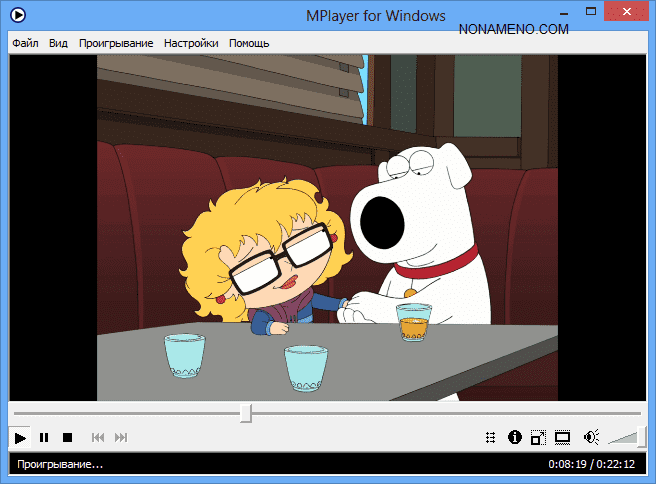Expand the Проигрывание menu

point(116,44)
